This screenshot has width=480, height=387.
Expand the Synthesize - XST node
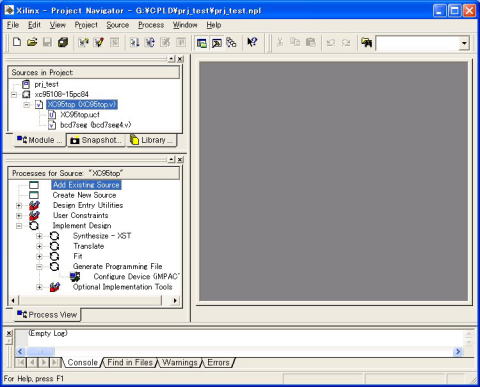point(39,236)
